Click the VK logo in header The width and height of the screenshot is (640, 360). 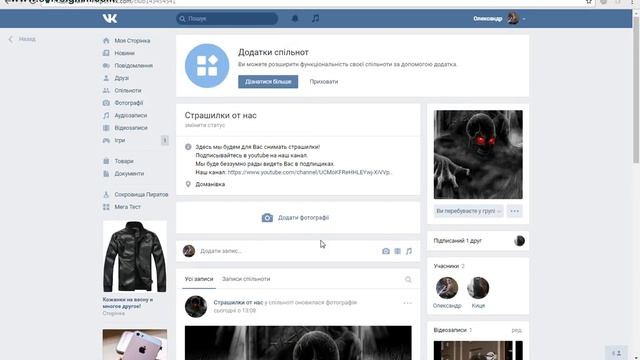(110, 18)
